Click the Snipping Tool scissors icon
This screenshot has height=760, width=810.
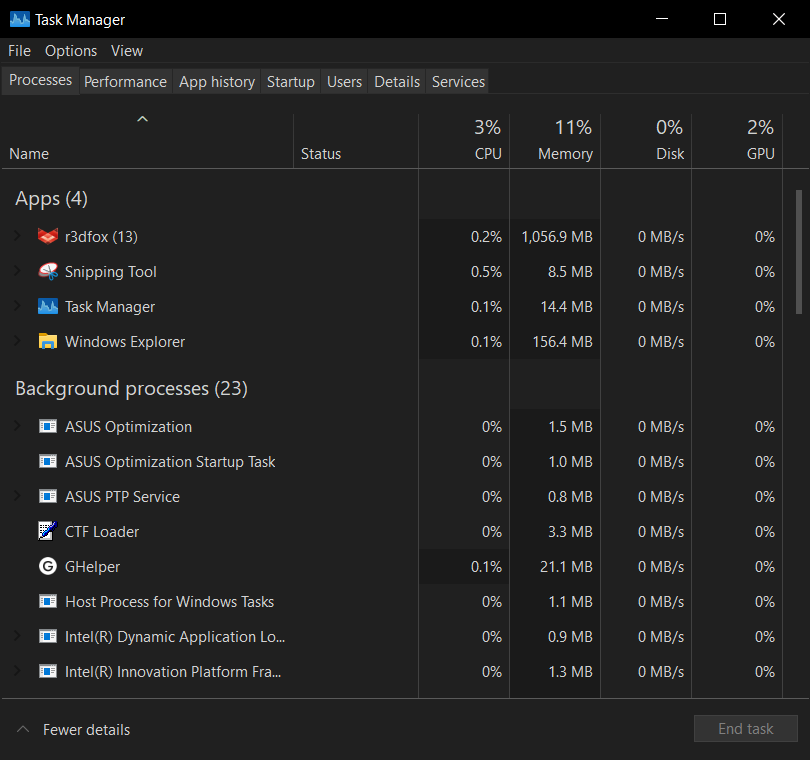(x=48, y=271)
